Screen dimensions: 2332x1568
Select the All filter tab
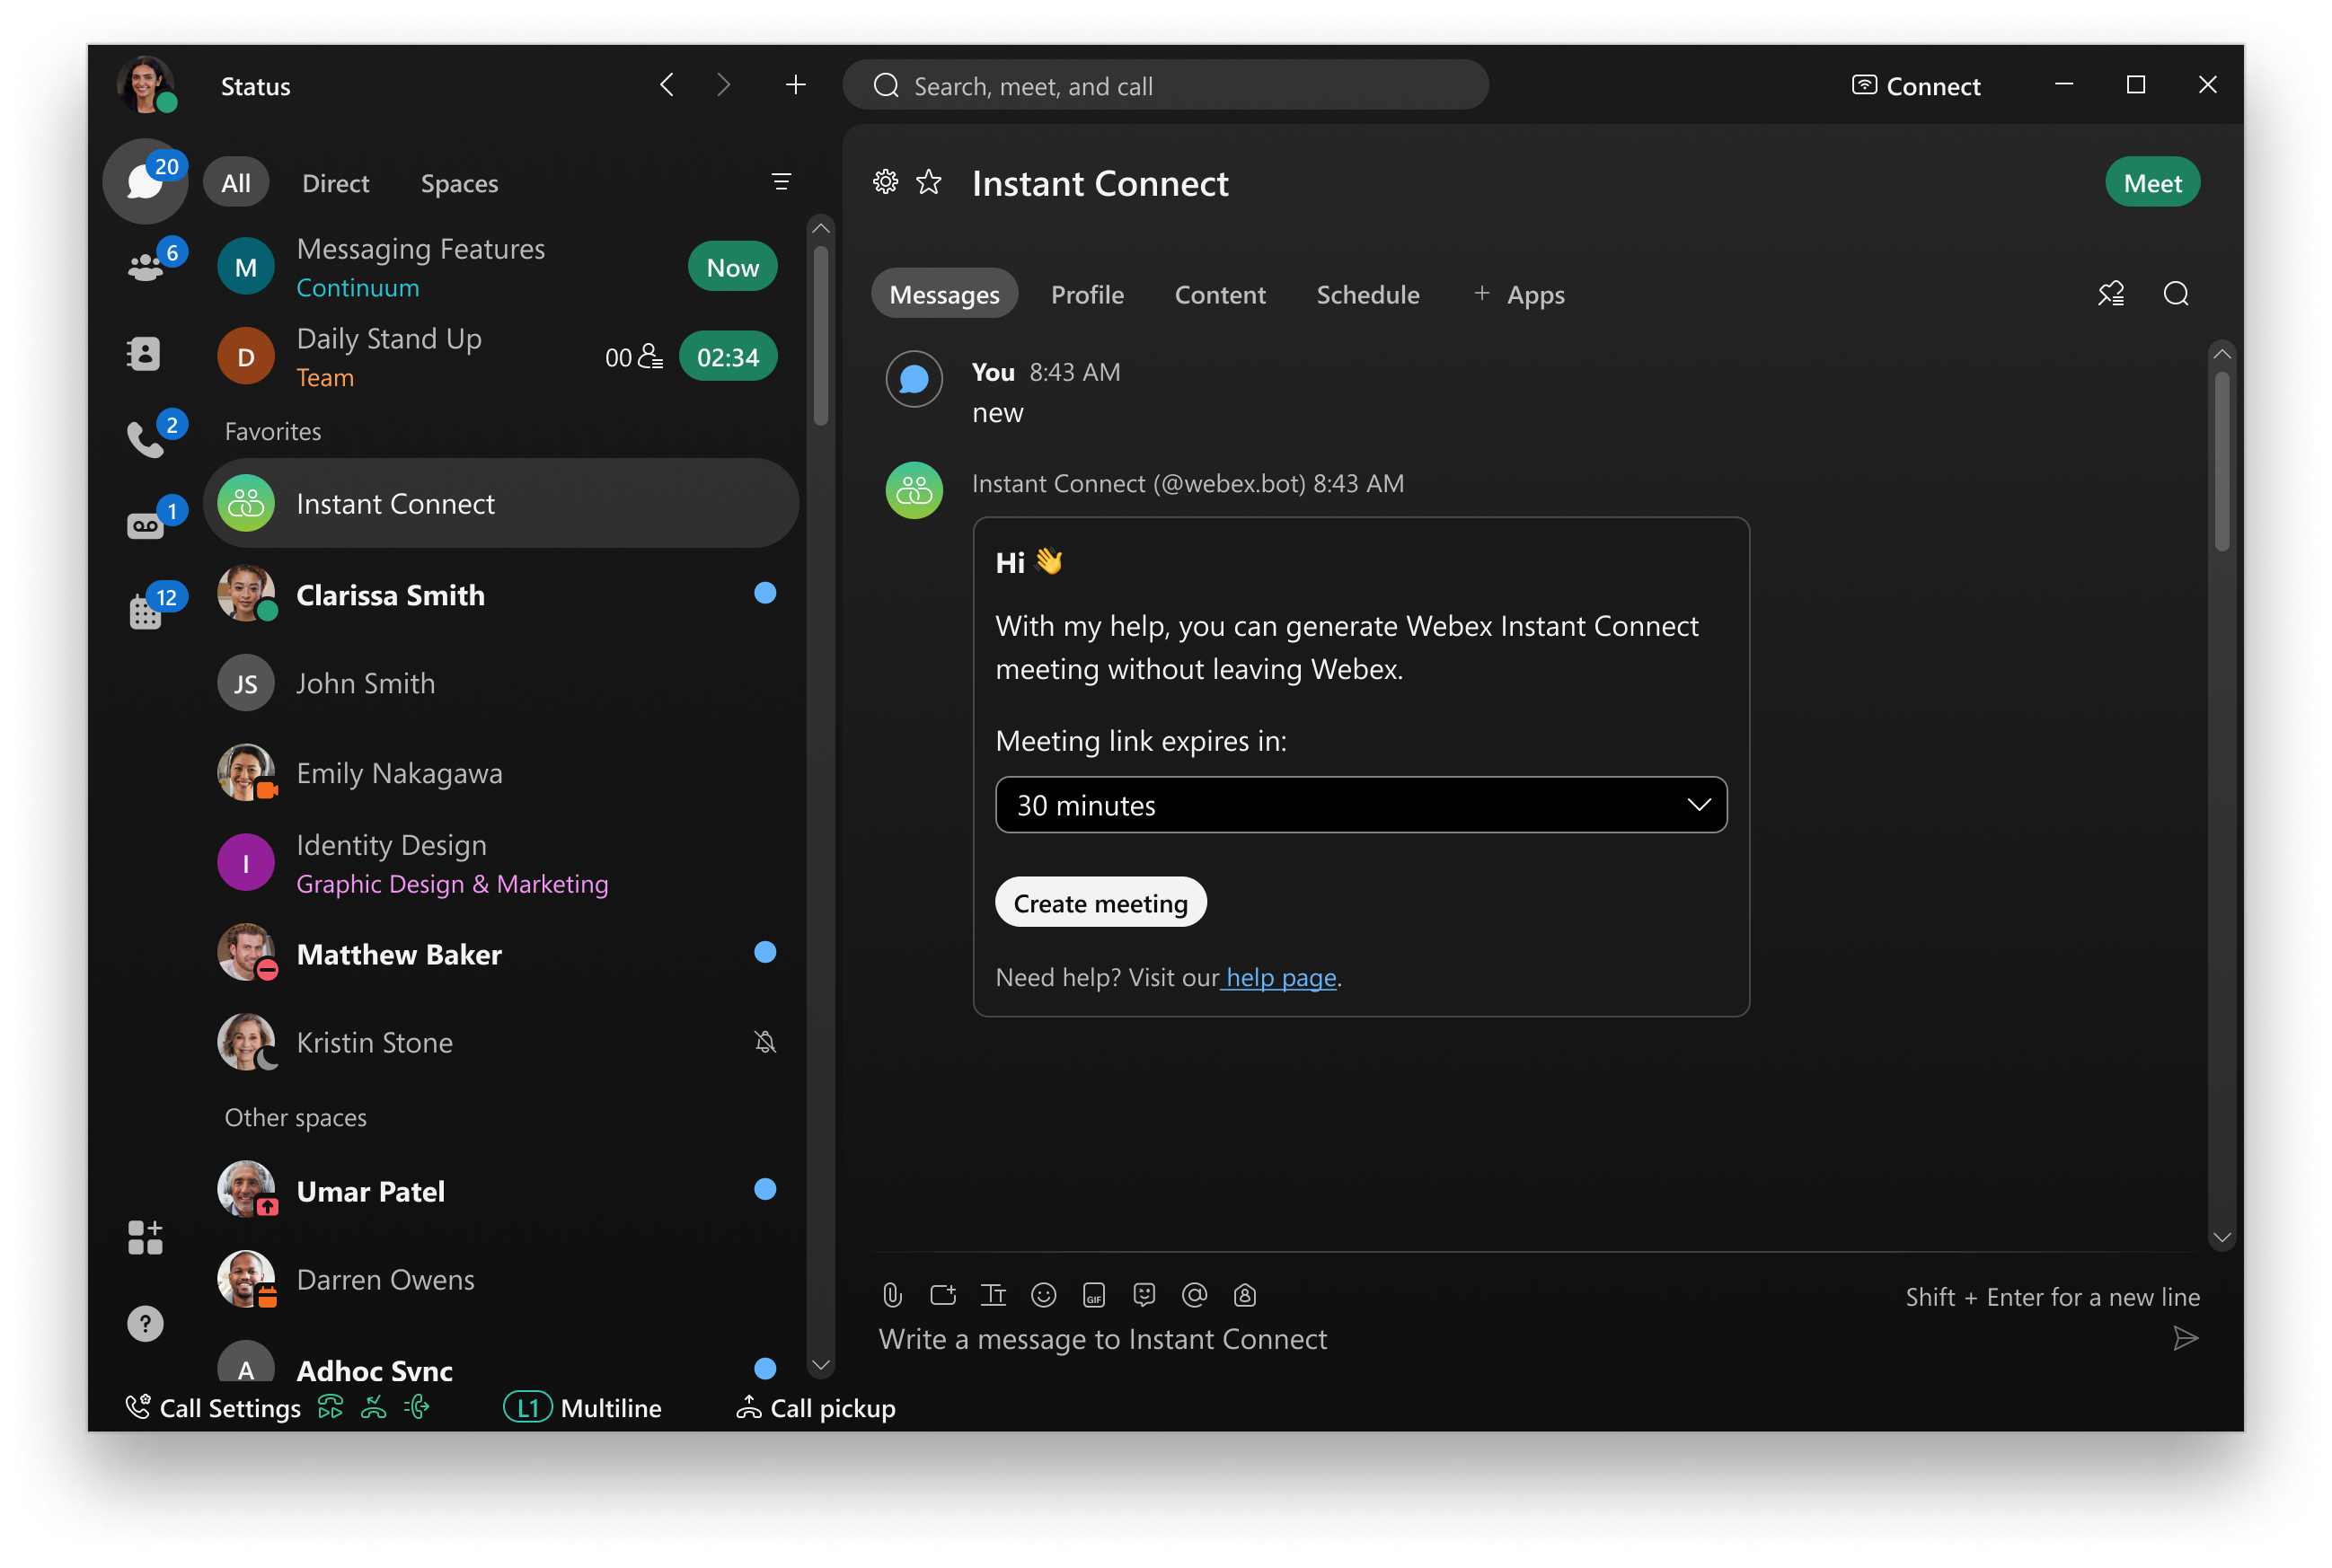(236, 182)
